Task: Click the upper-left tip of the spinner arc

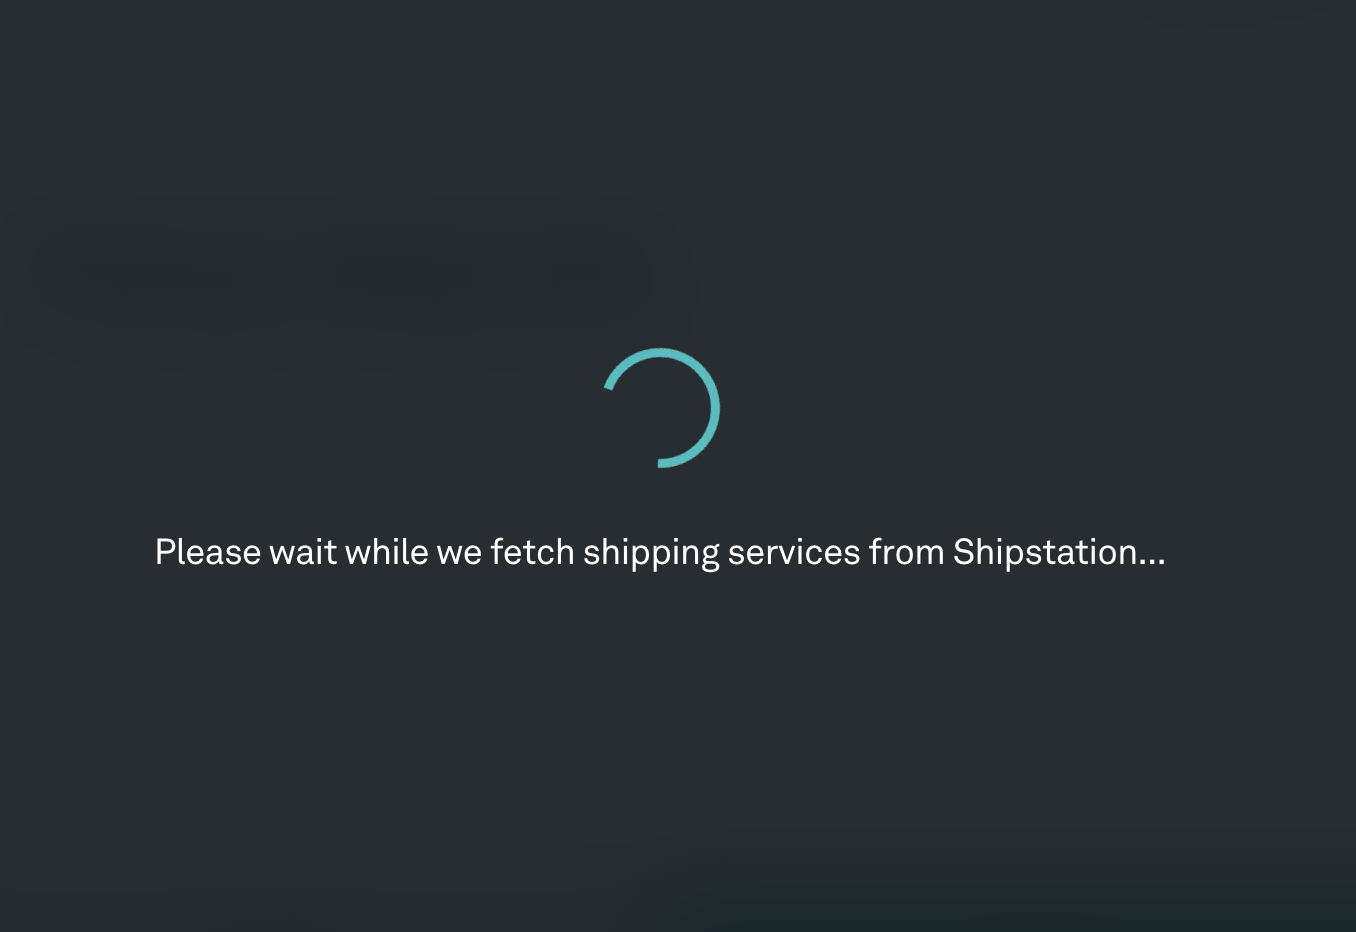Action: tap(609, 385)
